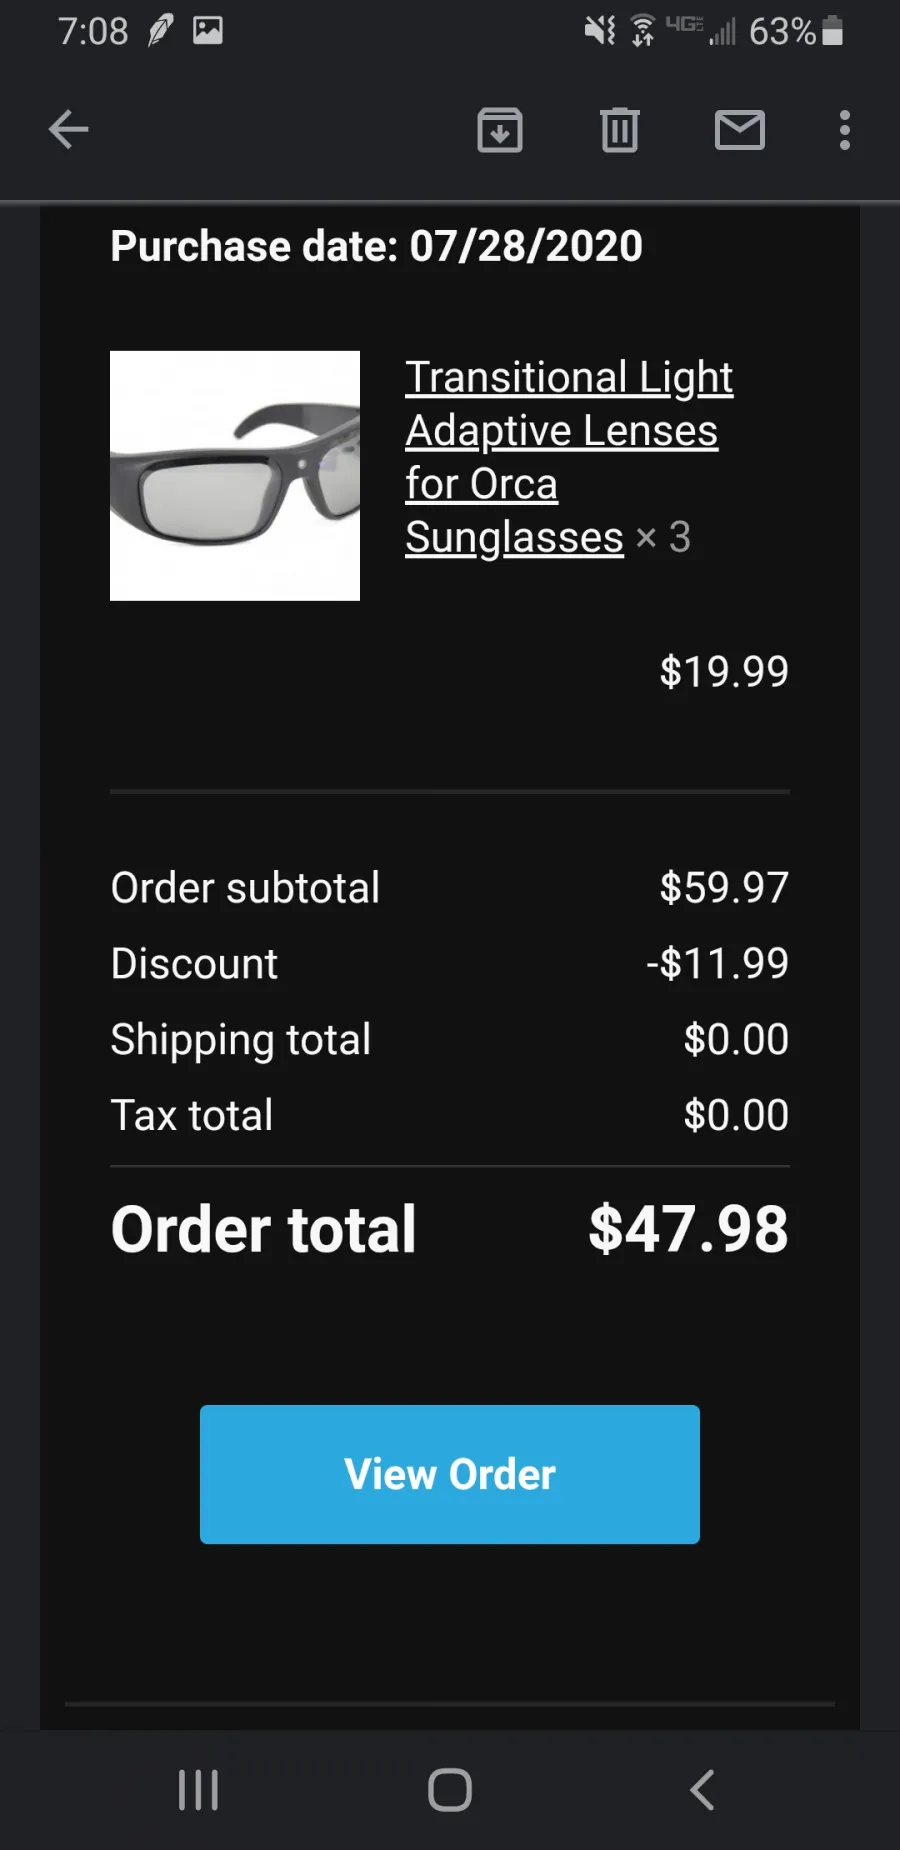Tap the item price $19.99
Screen dimensions: 900x1850
click(724, 671)
